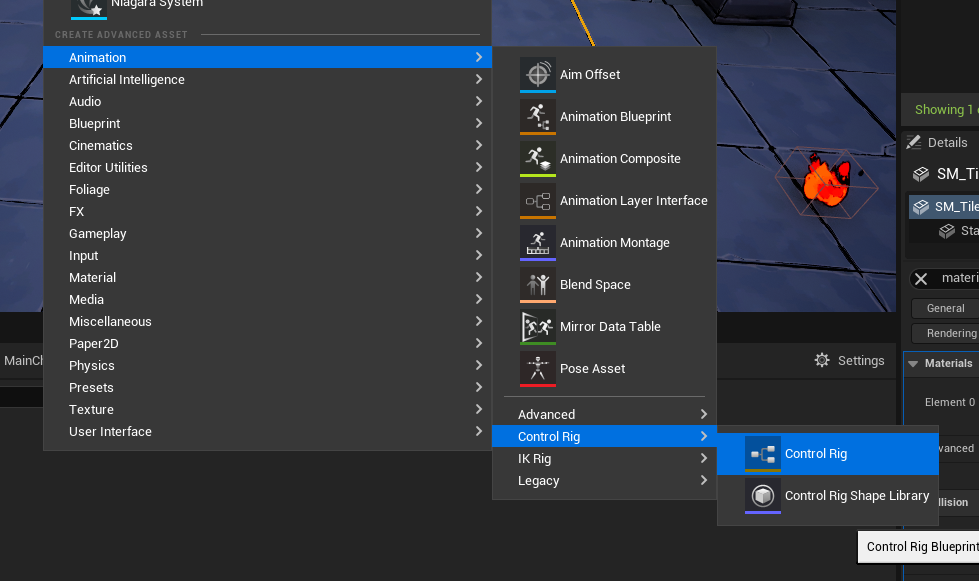Open the Gameplay submenu
The image size is (979, 581).
267,233
